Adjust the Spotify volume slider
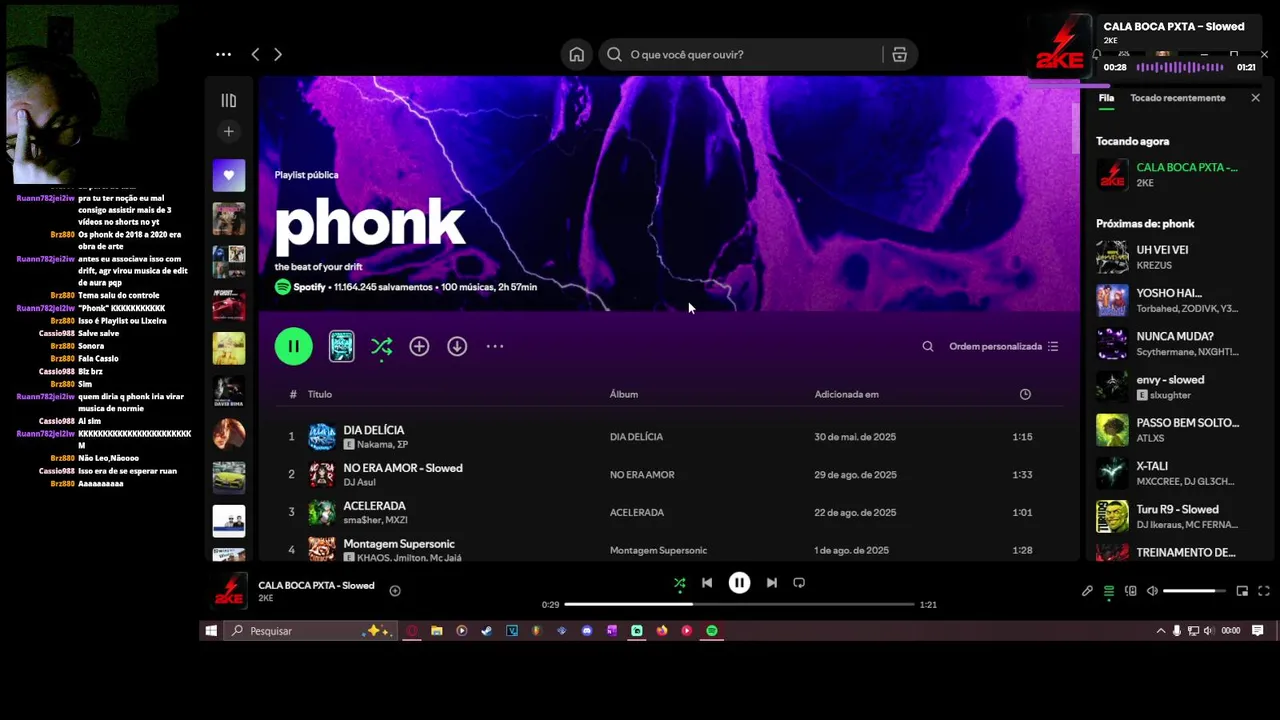This screenshot has height=720, width=1280. point(1193,591)
